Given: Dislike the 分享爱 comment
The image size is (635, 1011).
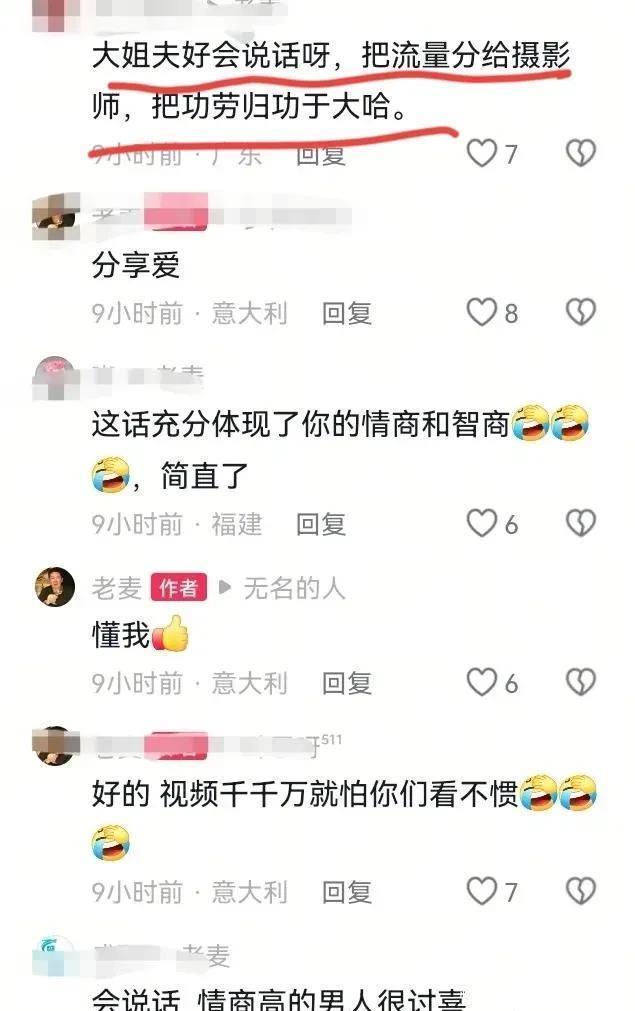Looking at the screenshot, I should (581, 312).
